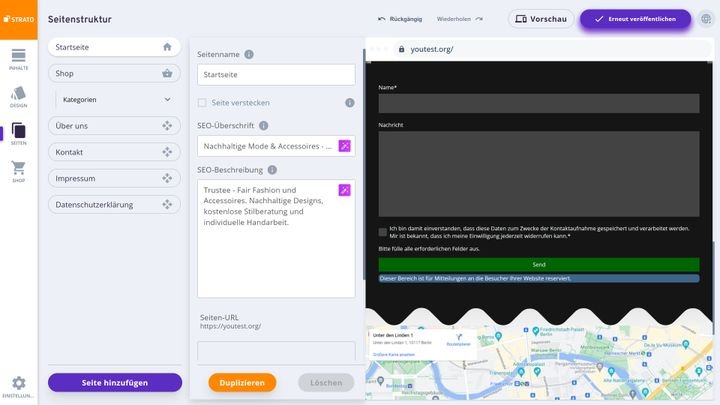Open Einstellungen gear in sidebar
Screen dimensions: 720x405
[18, 386]
